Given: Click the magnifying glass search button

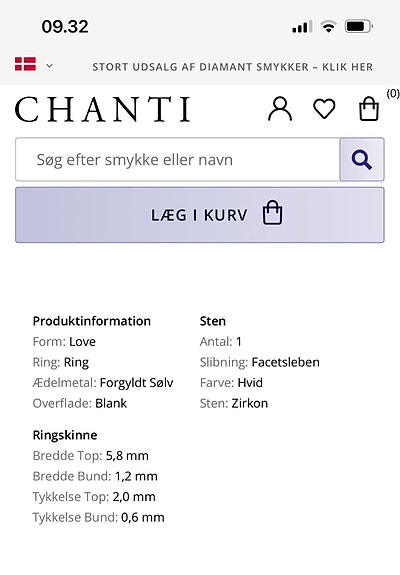Looking at the screenshot, I should (362, 160).
